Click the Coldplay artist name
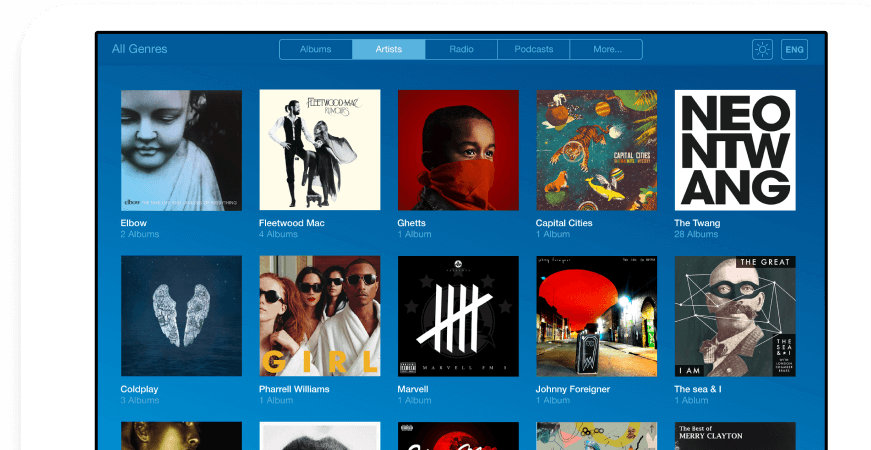 point(139,389)
